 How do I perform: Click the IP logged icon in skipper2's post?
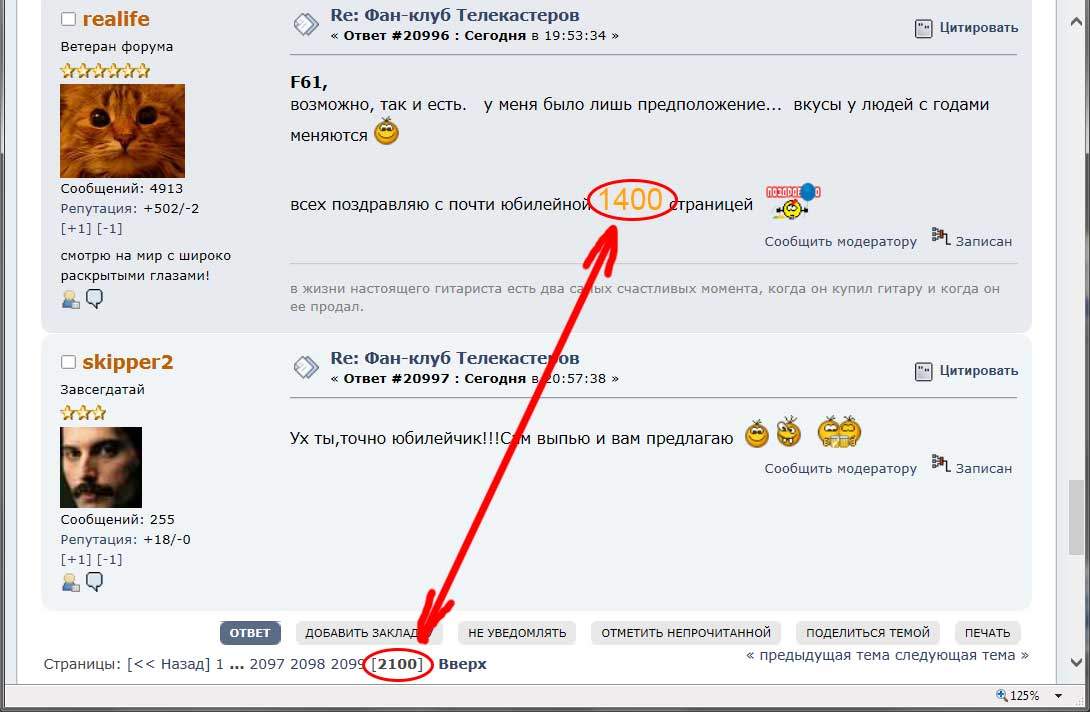[x=941, y=463]
